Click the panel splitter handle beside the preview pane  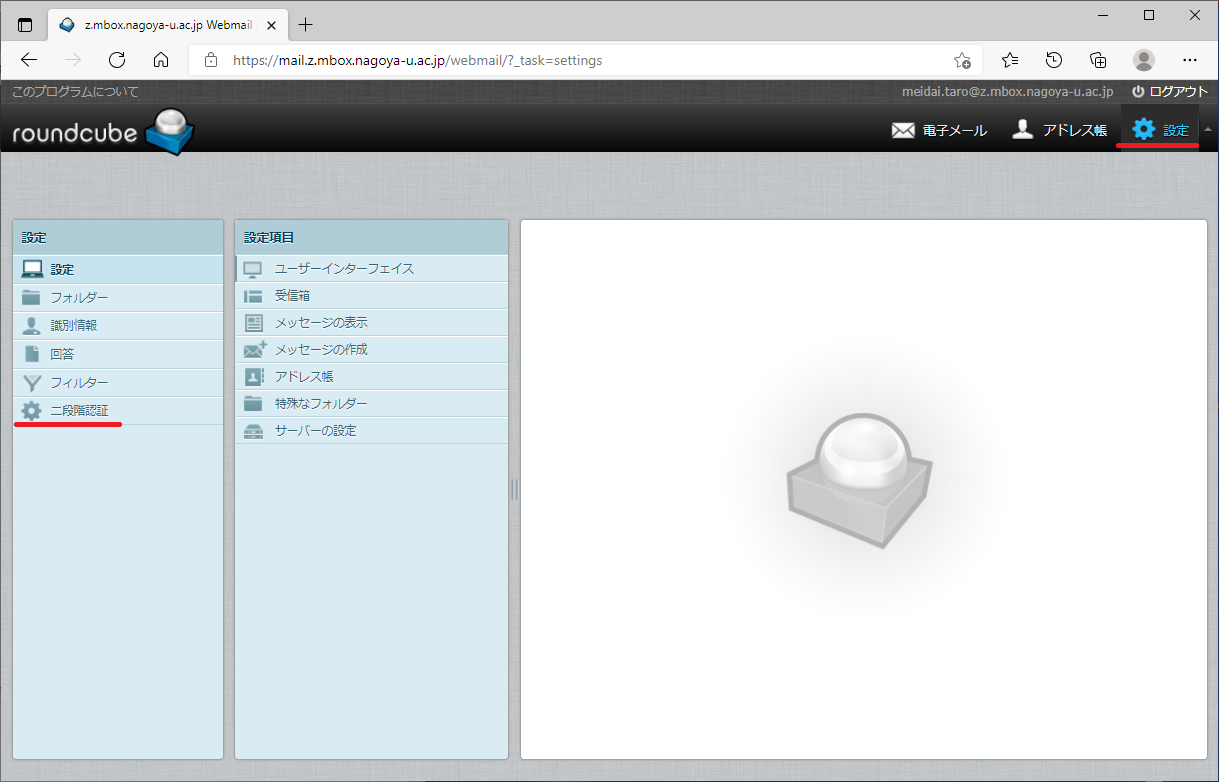(x=514, y=489)
